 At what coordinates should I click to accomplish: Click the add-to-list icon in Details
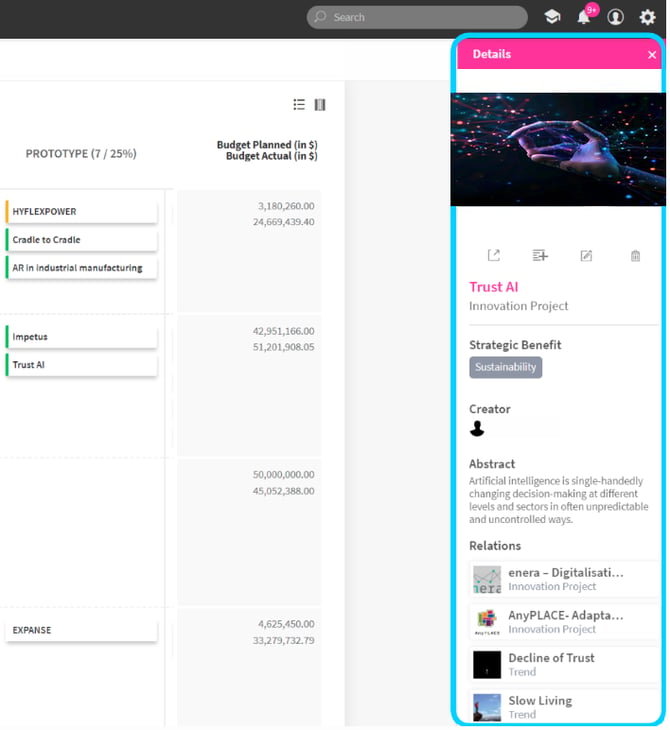pos(540,255)
